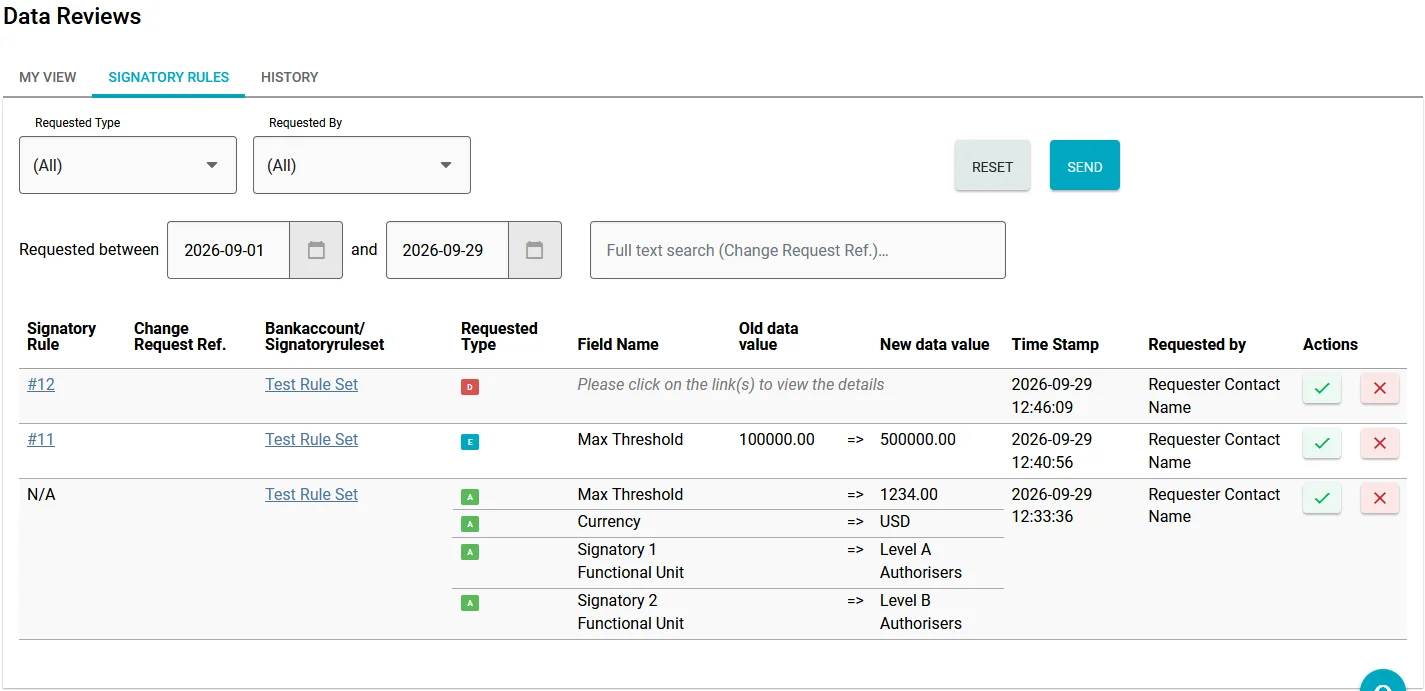Click the new value 500000.00
This screenshot has height=691, width=1425.
918,440
